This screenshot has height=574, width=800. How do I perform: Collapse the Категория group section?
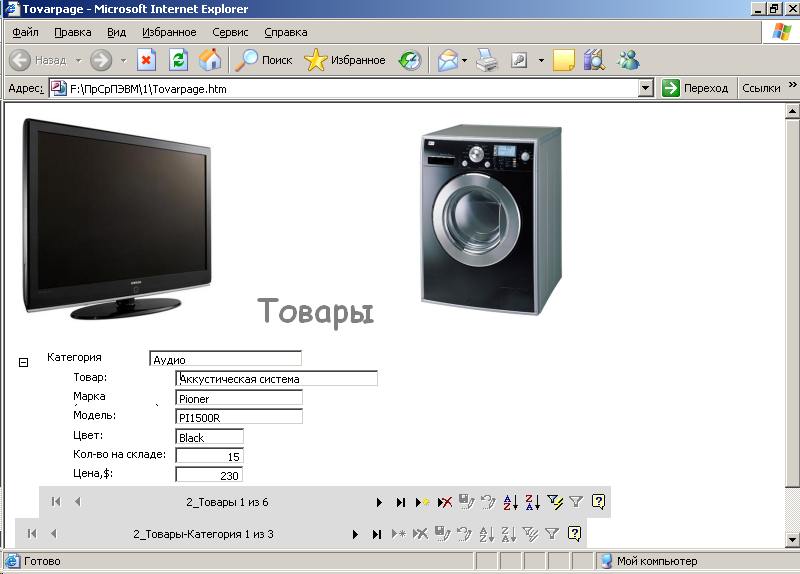[x=23, y=362]
